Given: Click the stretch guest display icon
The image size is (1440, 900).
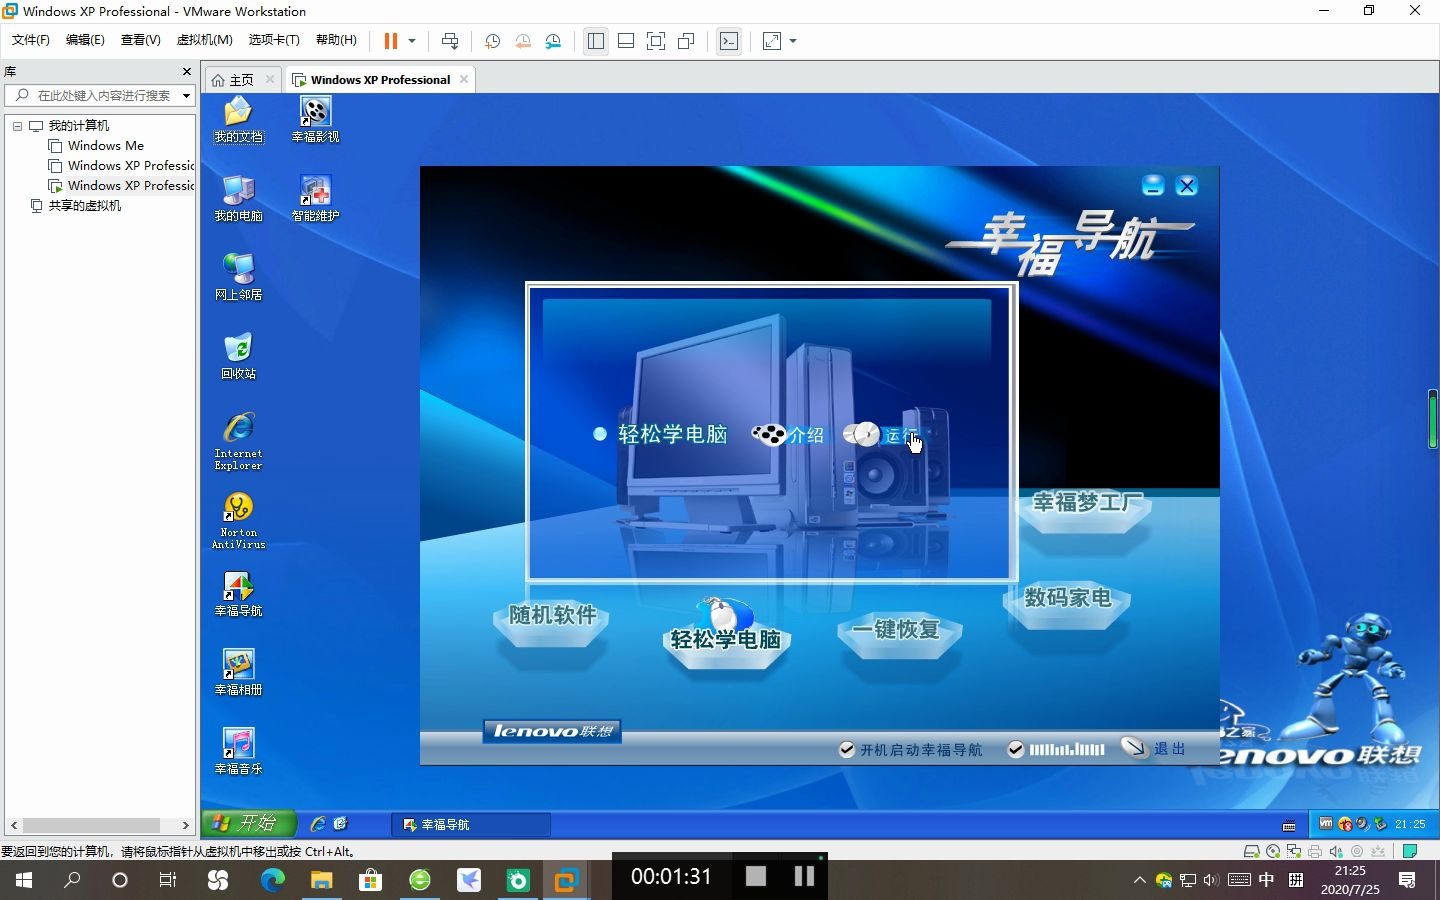Looking at the screenshot, I should click(x=772, y=41).
